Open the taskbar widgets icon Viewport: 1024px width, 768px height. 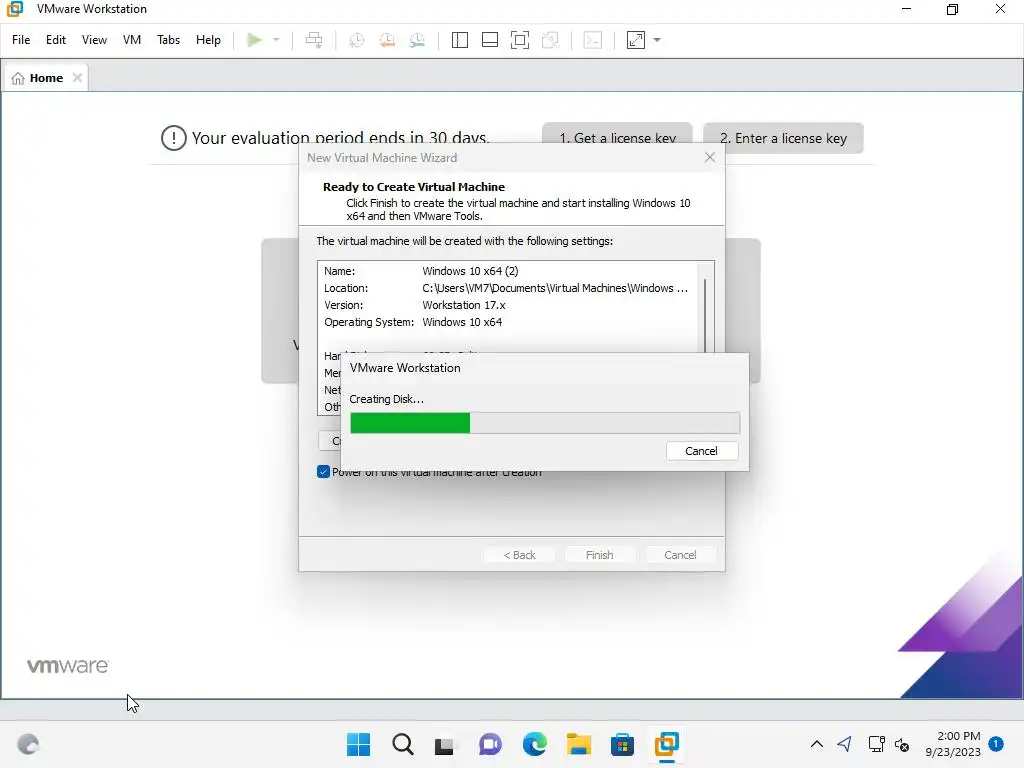[x=28, y=744]
